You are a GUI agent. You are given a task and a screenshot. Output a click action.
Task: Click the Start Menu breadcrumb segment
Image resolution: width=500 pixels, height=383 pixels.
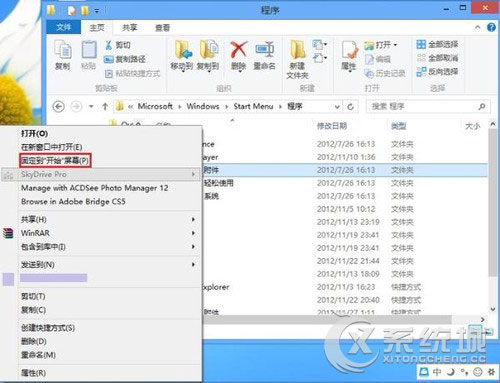click(253, 107)
